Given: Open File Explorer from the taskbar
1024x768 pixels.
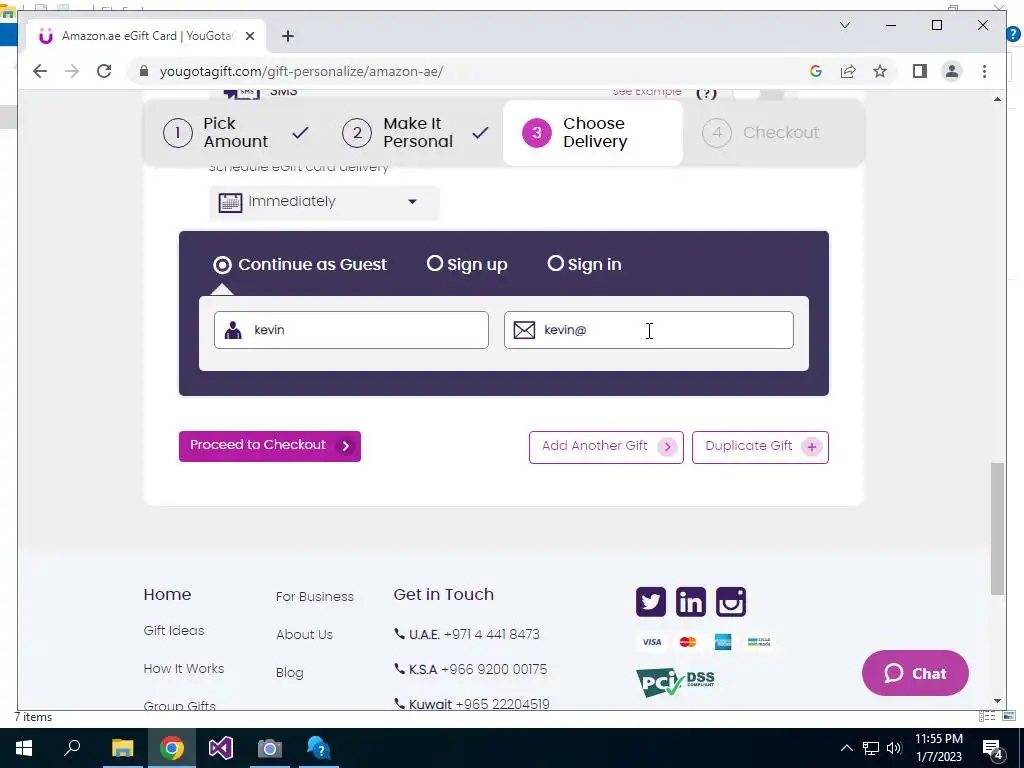Looking at the screenshot, I should point(122,748).
